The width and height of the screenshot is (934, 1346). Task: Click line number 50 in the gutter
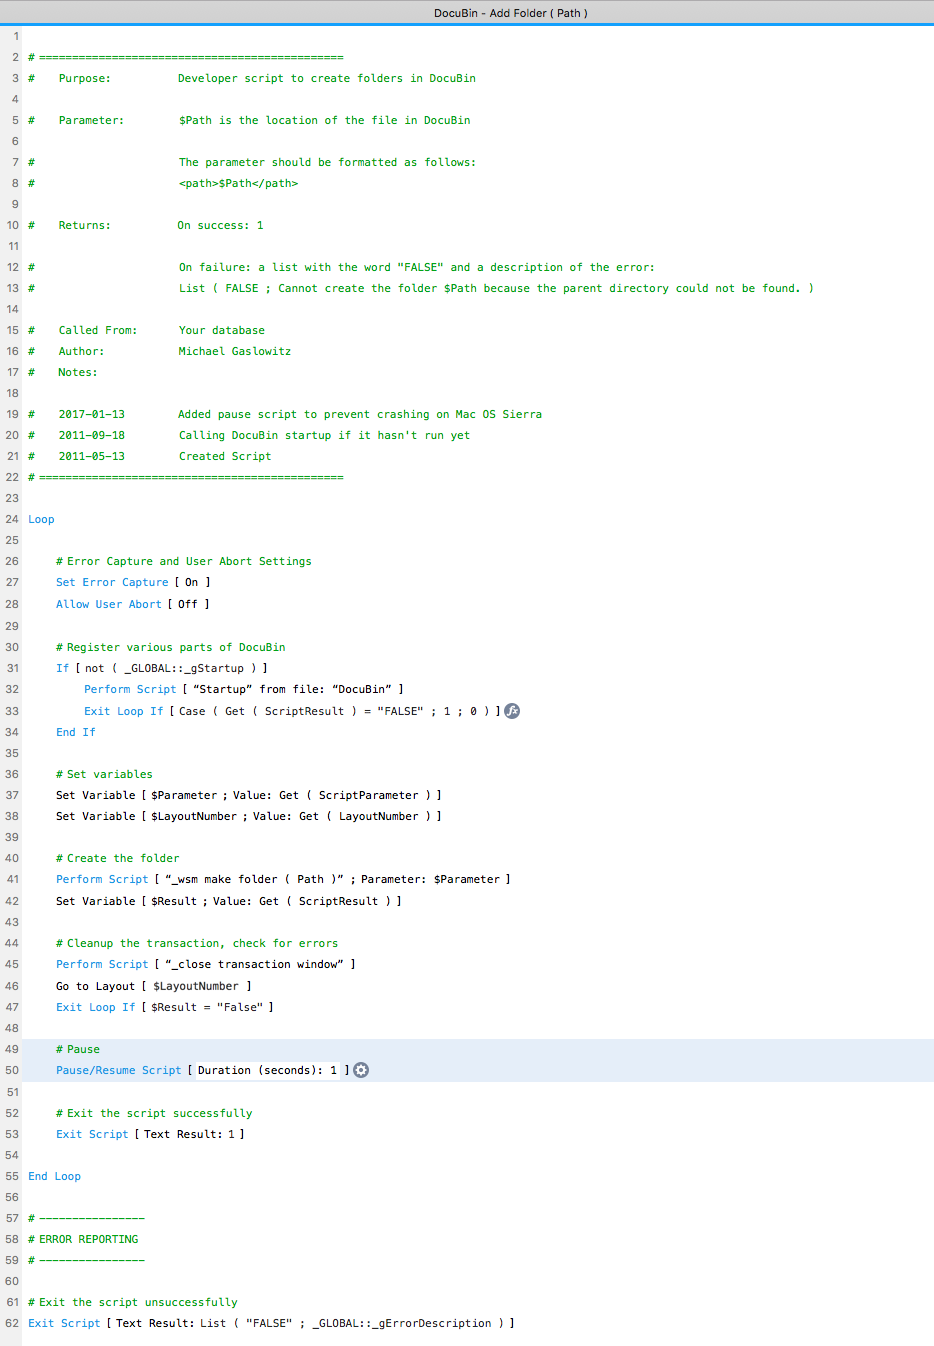click(x=12, y=1070)
